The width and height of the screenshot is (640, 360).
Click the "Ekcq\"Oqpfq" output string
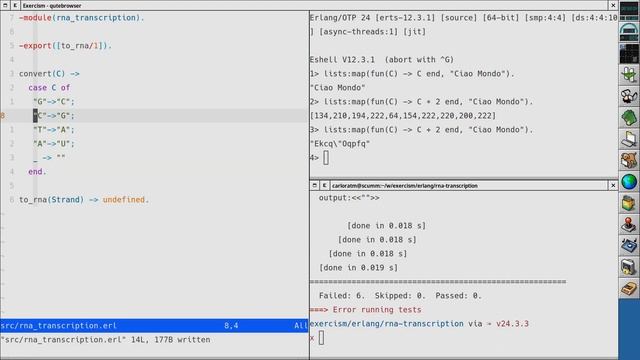click(340, 144)
